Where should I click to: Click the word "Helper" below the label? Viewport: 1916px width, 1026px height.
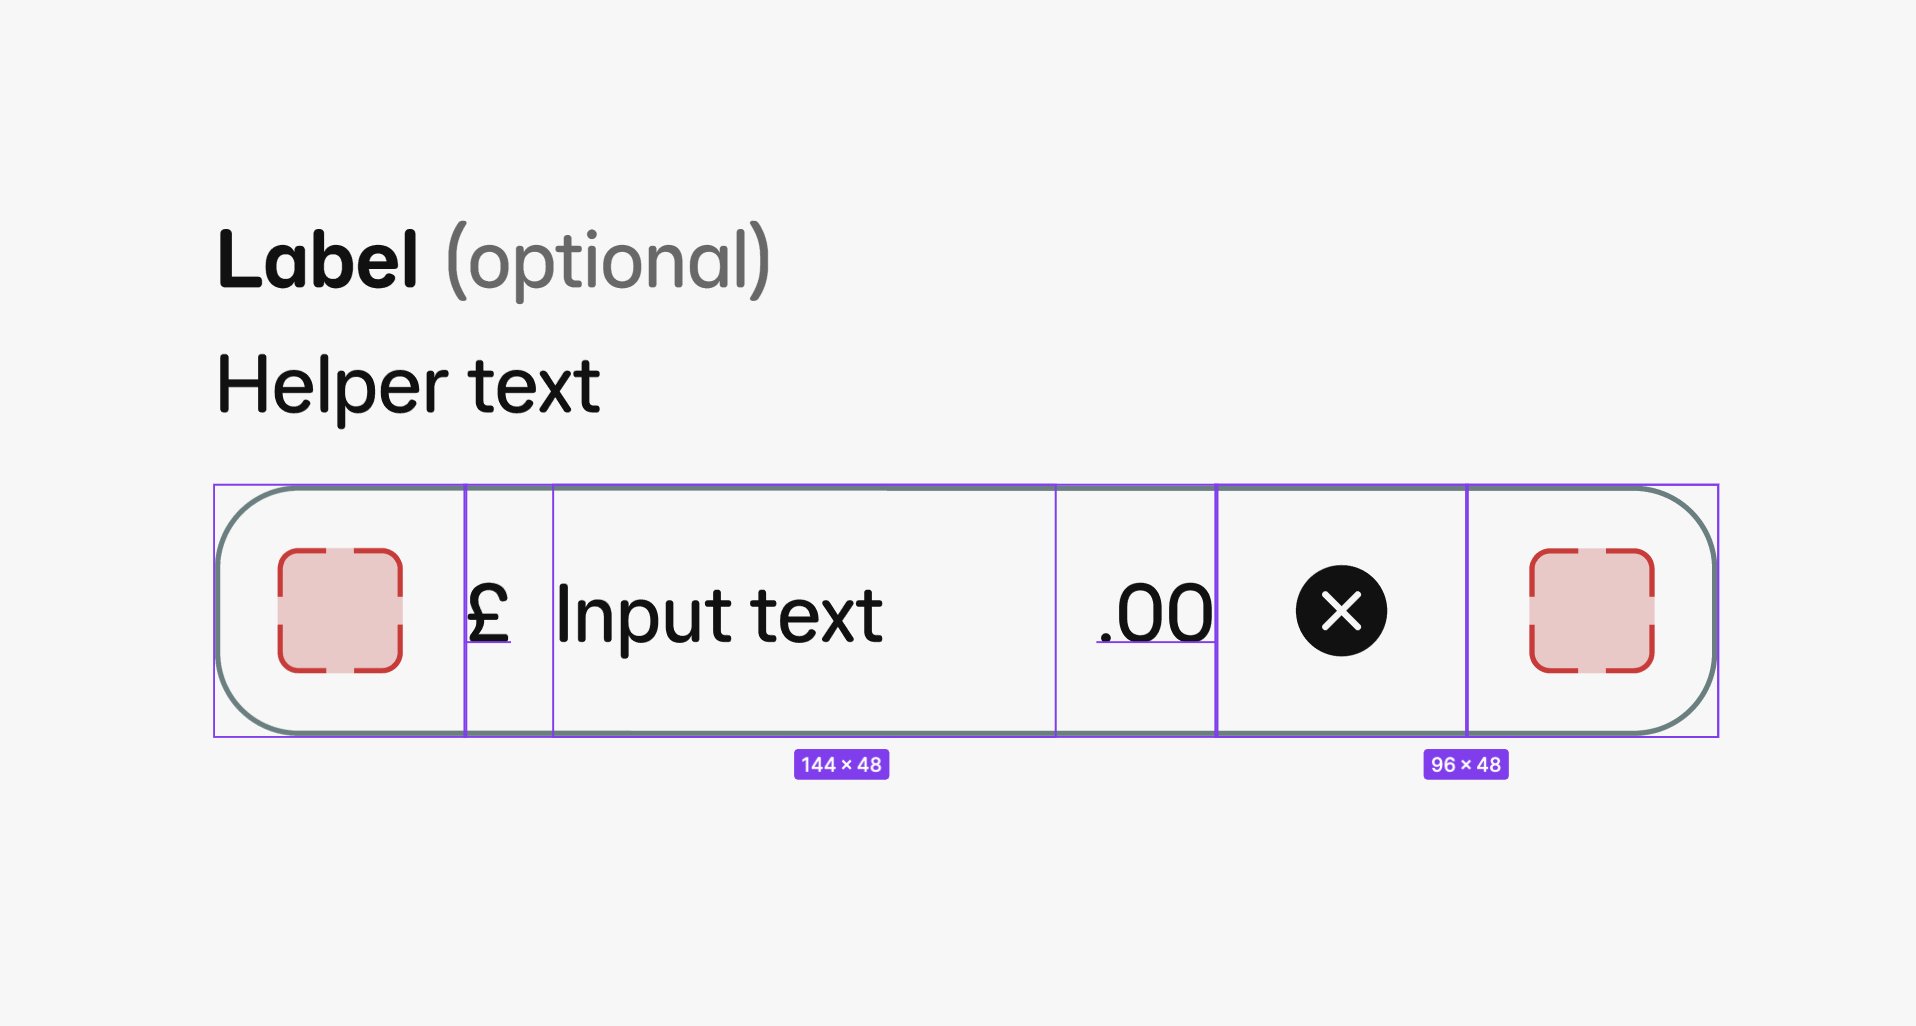[x=332, y=386]
